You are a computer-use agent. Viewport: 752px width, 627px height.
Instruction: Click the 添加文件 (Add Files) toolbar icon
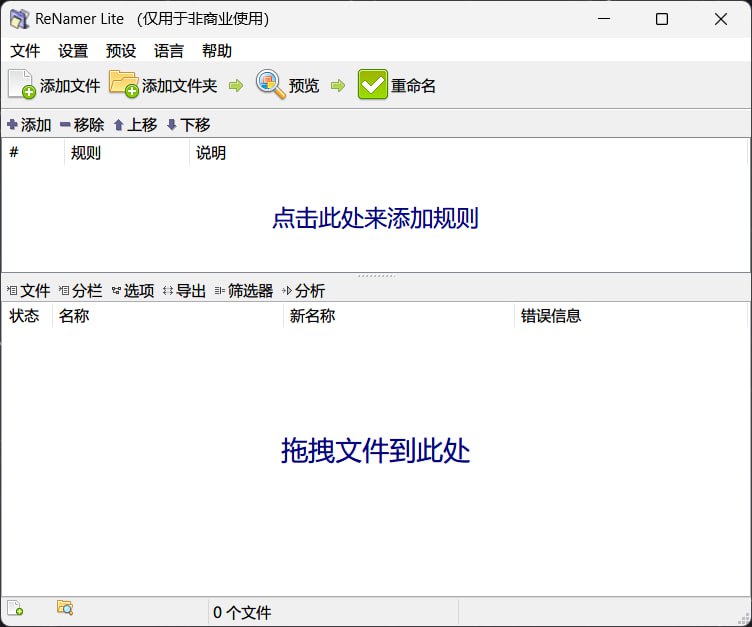click(22, 85)
